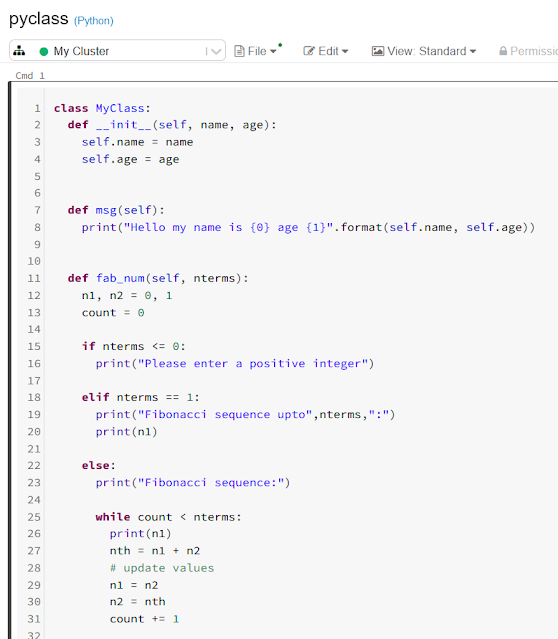
Task: Click the 'Fibonacci sequence:' print line
Action: 193,482
